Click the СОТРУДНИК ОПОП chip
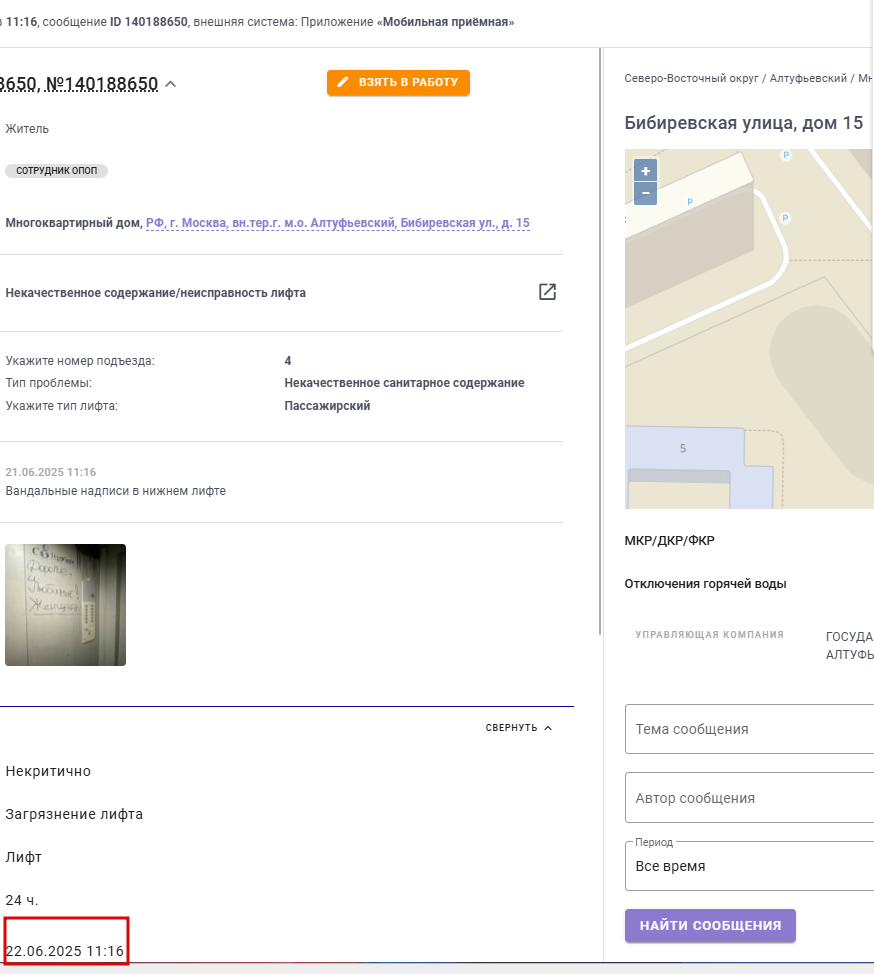The height and width of the screenshot is (974, 874). (56, 171)
